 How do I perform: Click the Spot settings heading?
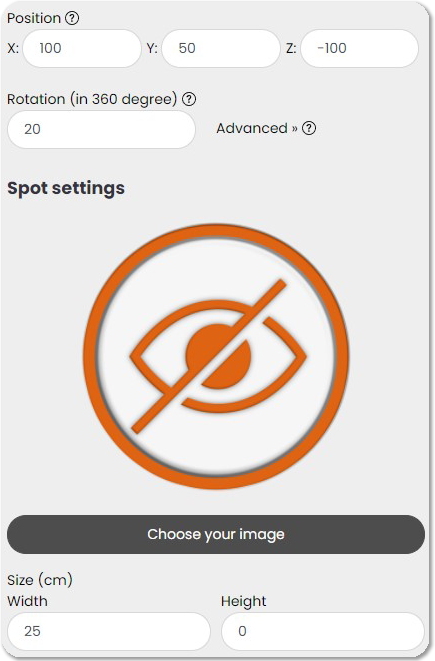[66, 188]
